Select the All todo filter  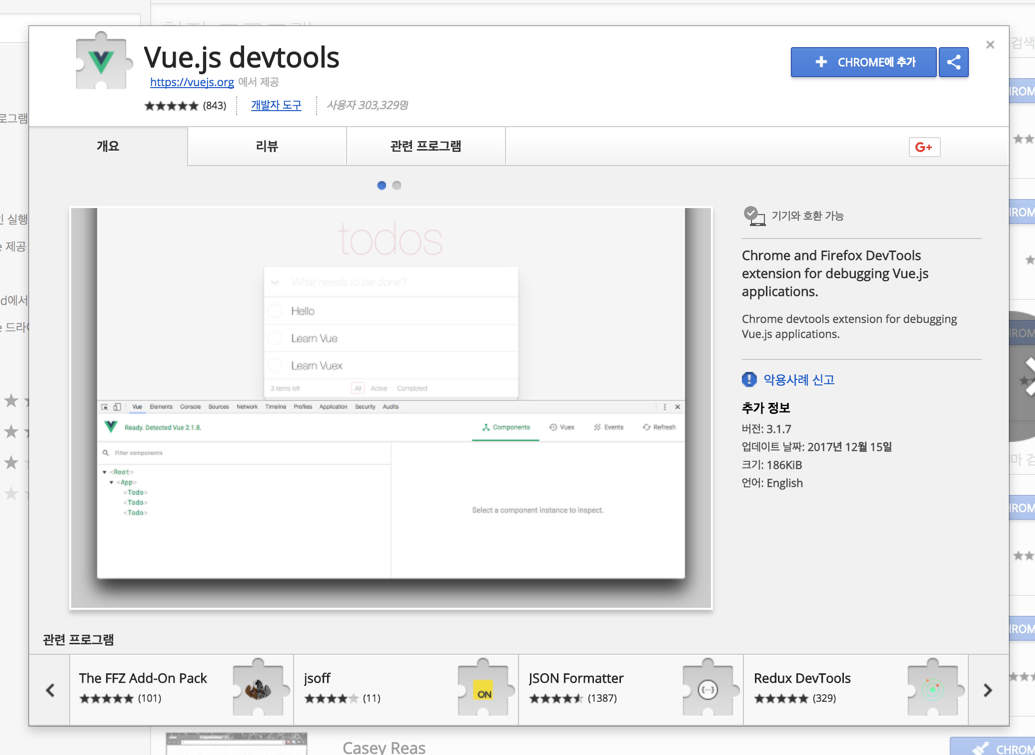pos(358,388)
